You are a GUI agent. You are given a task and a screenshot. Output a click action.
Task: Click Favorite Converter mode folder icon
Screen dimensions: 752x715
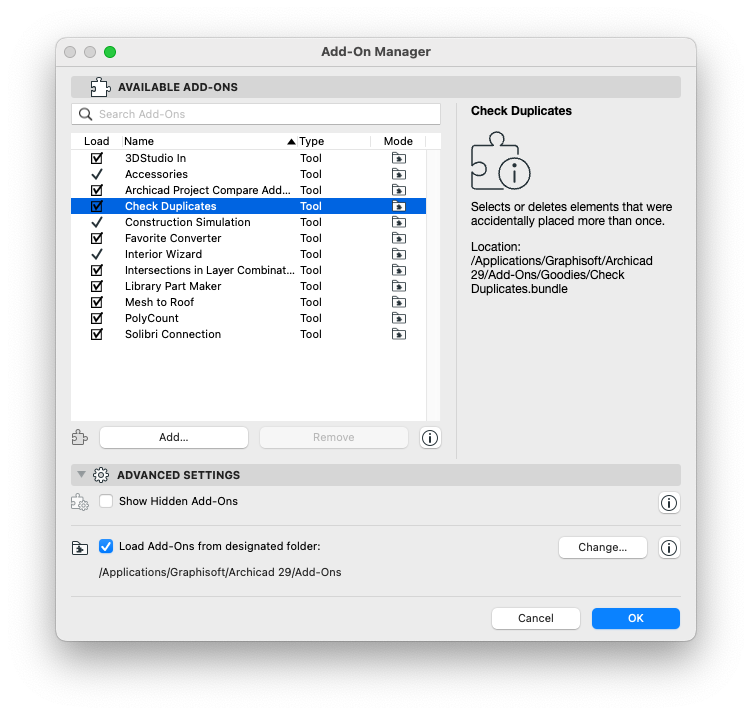399,238
